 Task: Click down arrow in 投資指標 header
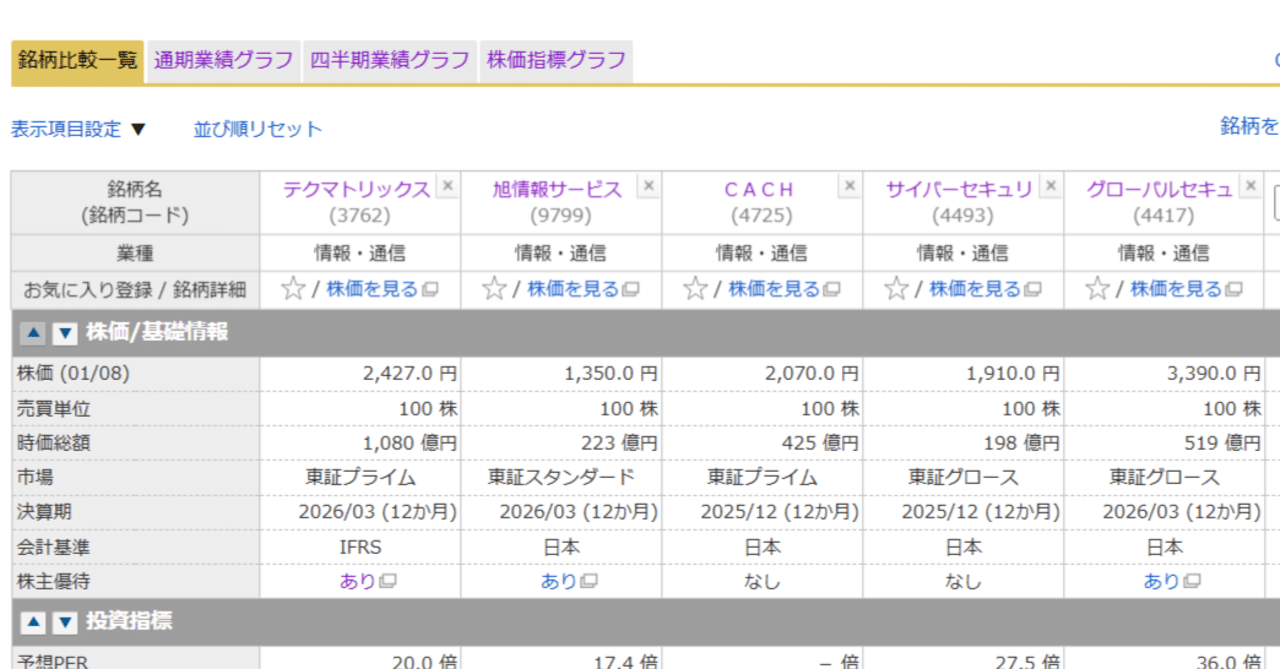[65, 622]
